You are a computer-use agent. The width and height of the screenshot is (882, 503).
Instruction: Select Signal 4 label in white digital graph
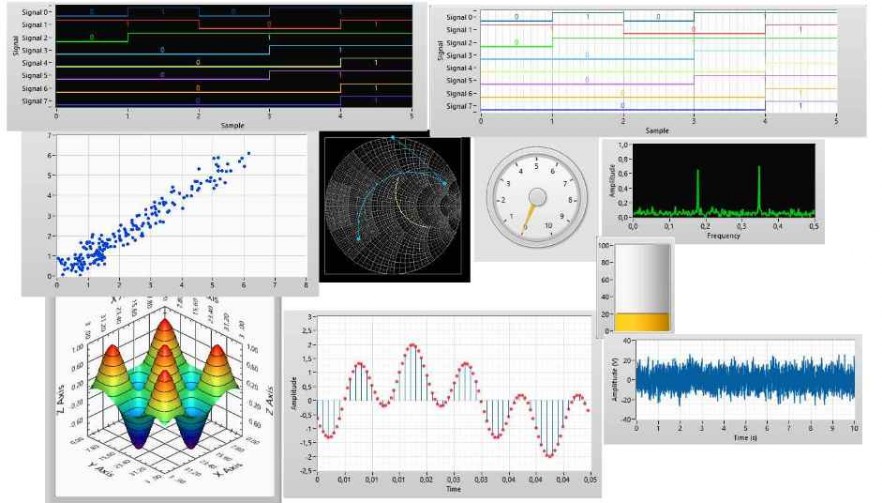pyautogui.click(x=460, y=68)
